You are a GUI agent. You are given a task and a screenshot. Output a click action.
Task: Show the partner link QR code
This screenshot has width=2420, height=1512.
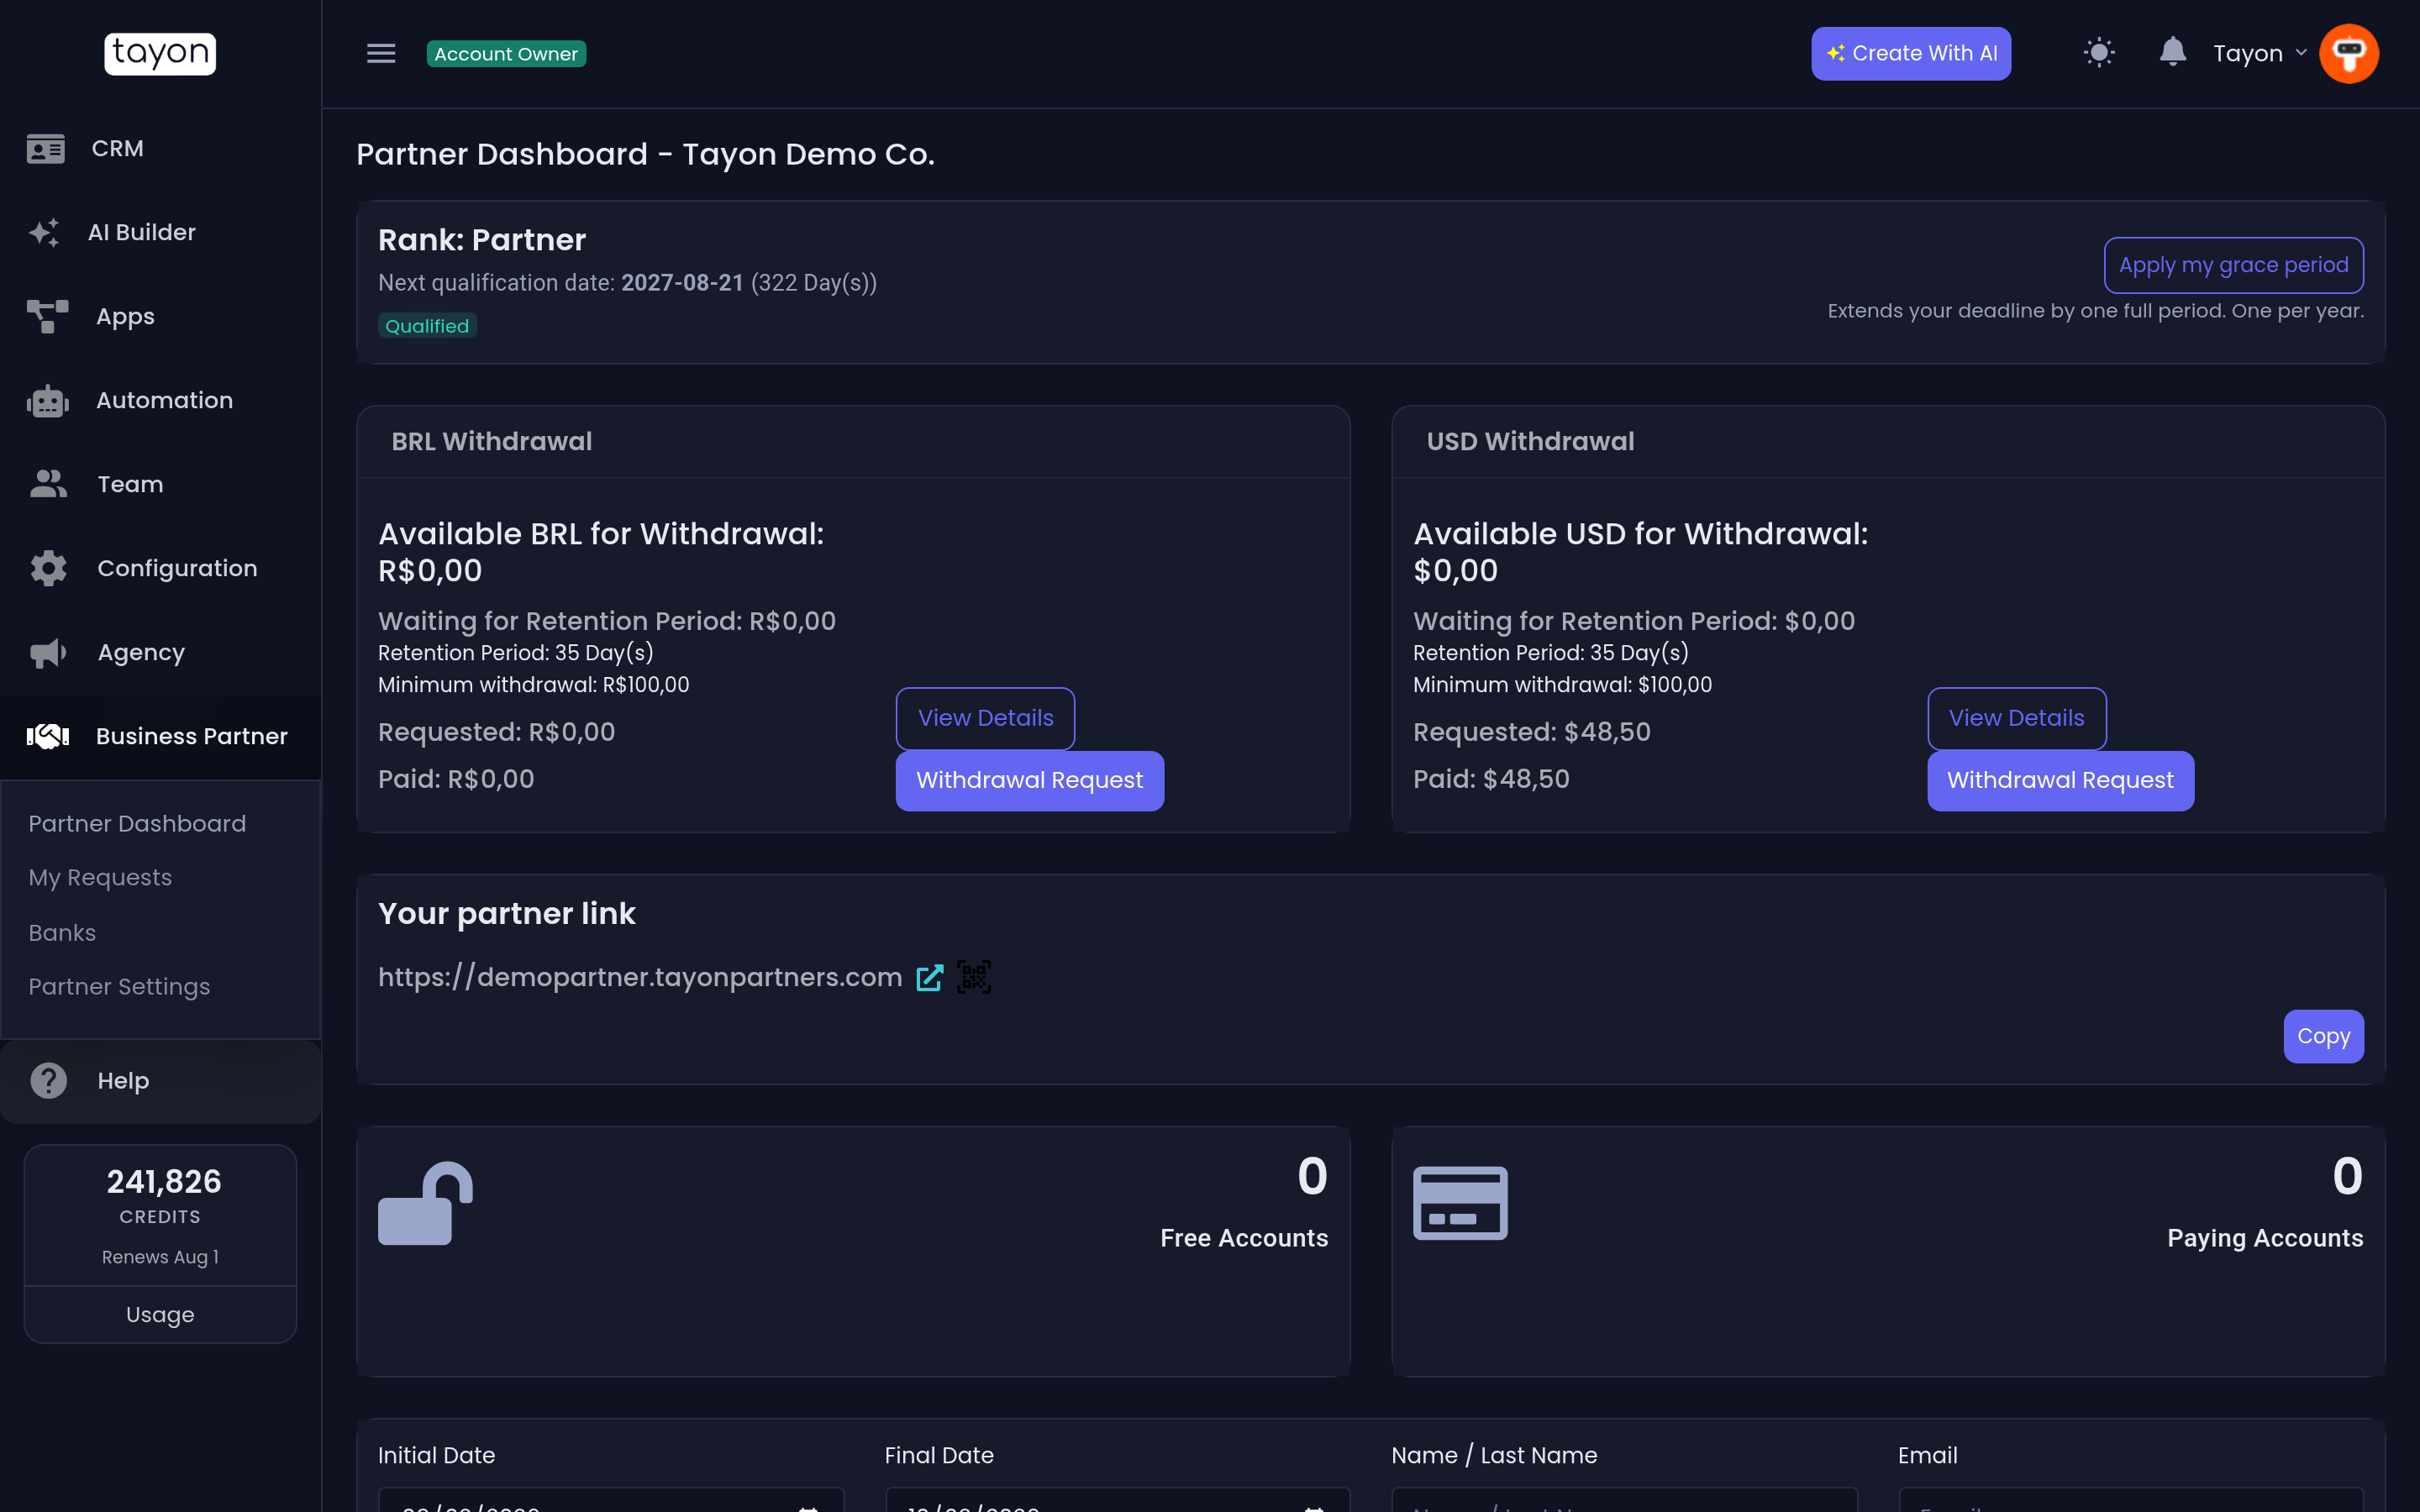point(974,978)
